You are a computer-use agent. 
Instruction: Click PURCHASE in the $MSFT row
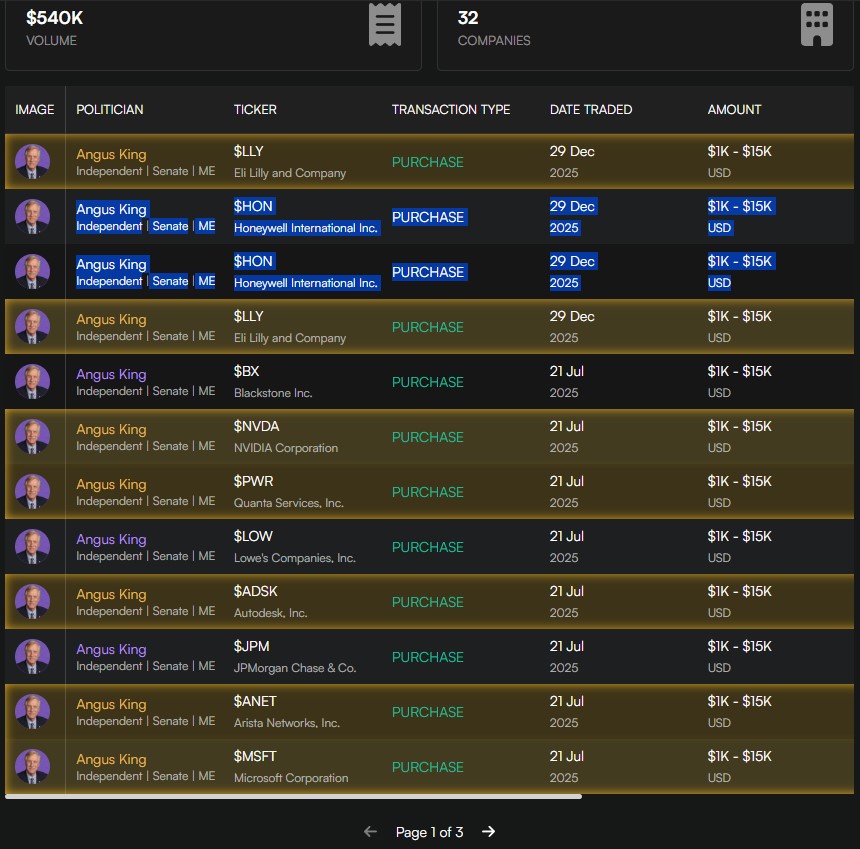tap(427, 767)
